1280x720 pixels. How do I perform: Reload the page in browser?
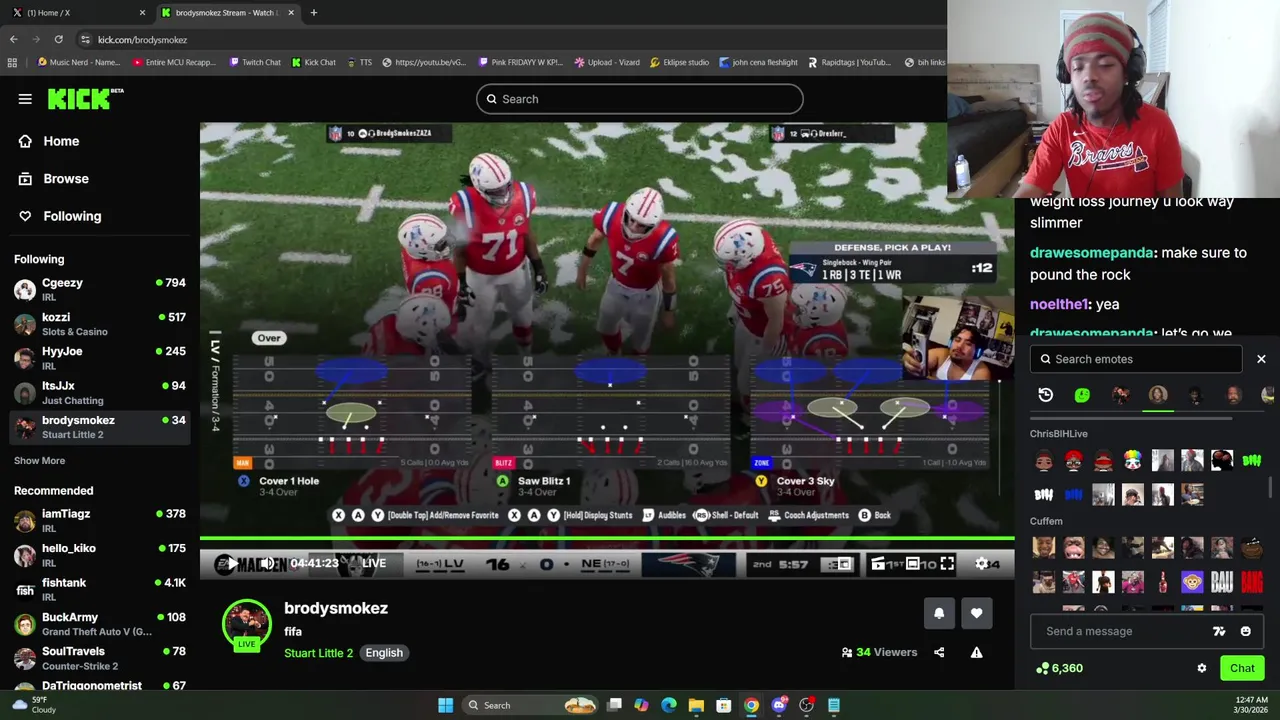[x=58, y=39]
